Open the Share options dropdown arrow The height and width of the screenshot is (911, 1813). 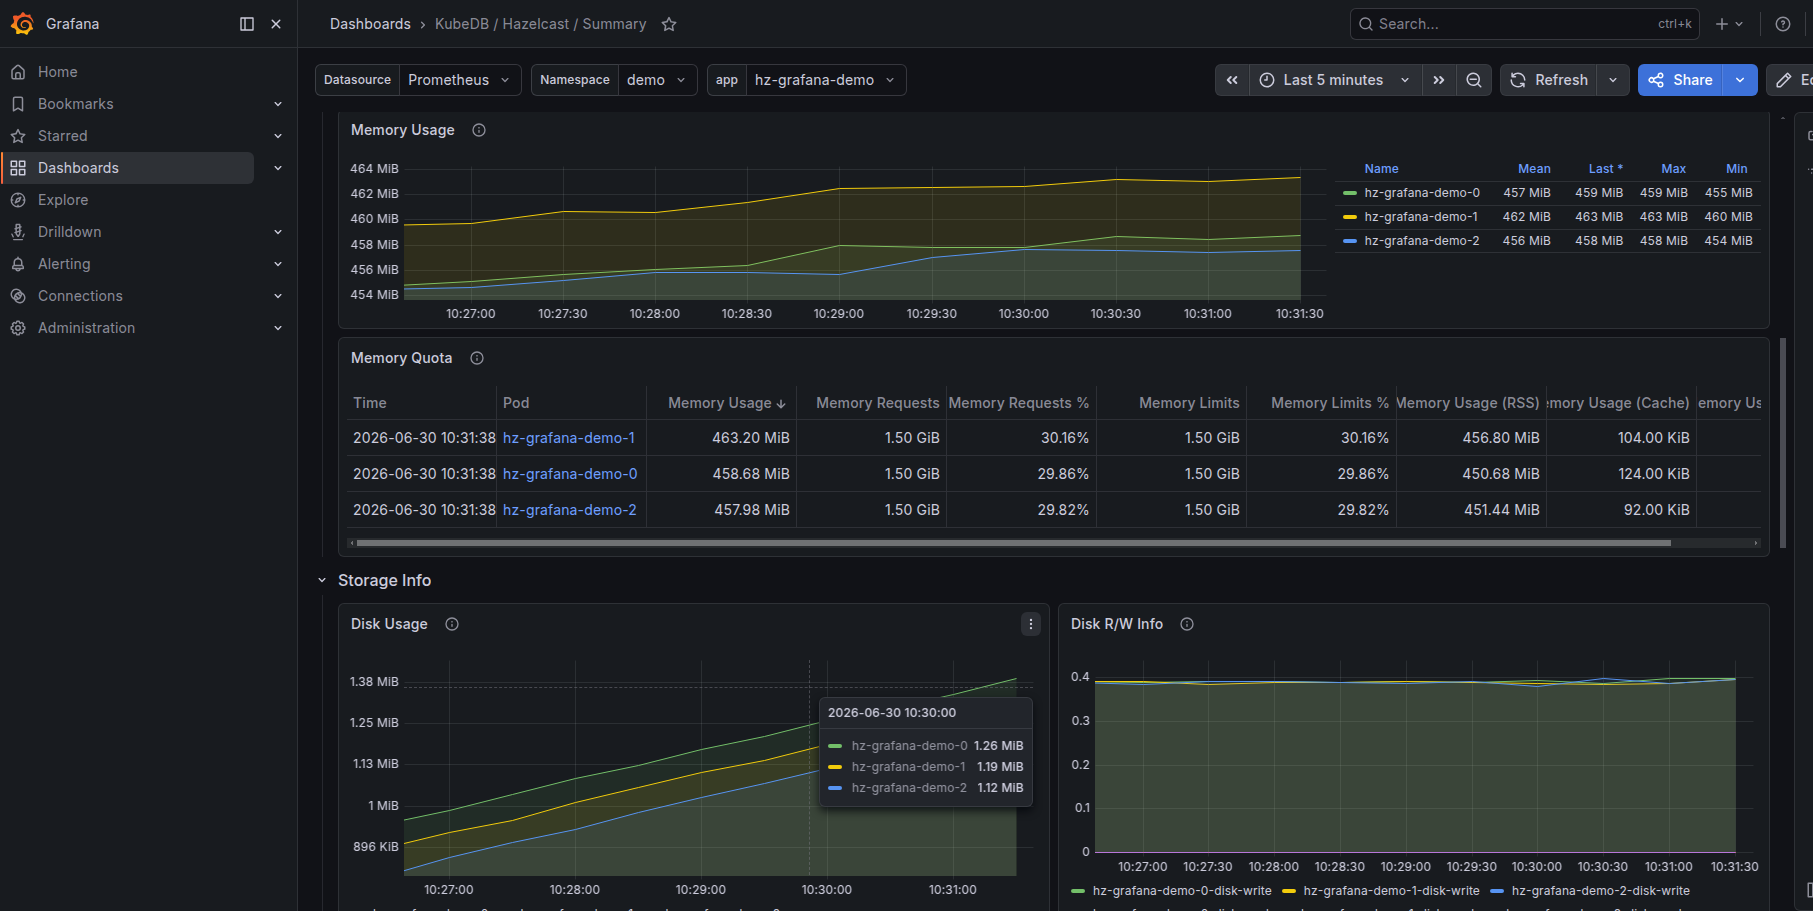click(1740, 80)
